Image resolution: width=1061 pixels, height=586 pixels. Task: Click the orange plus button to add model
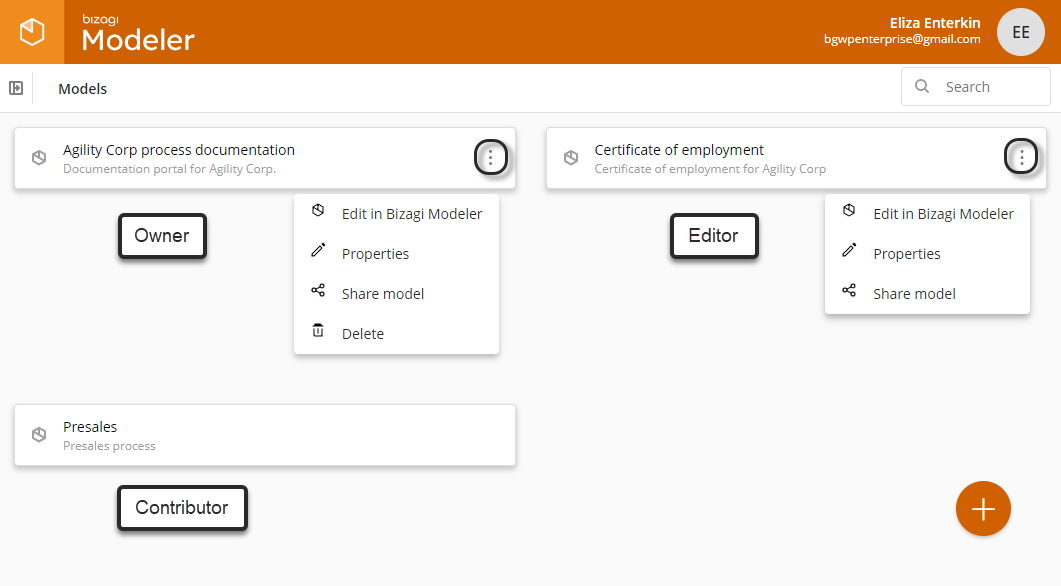983,509
